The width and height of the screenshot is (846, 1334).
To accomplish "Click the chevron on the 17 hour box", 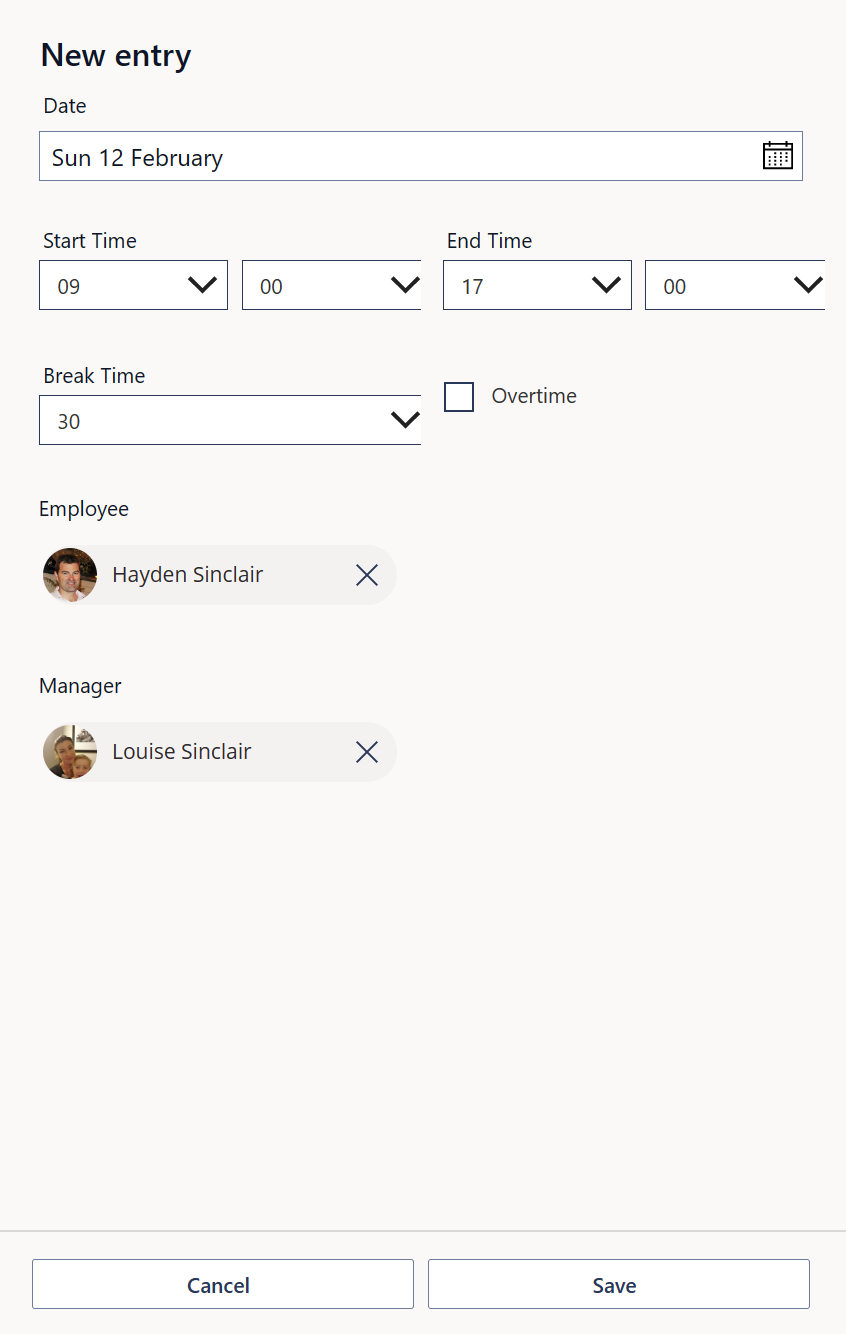I will pyautogui.click(x=606, y=286).
